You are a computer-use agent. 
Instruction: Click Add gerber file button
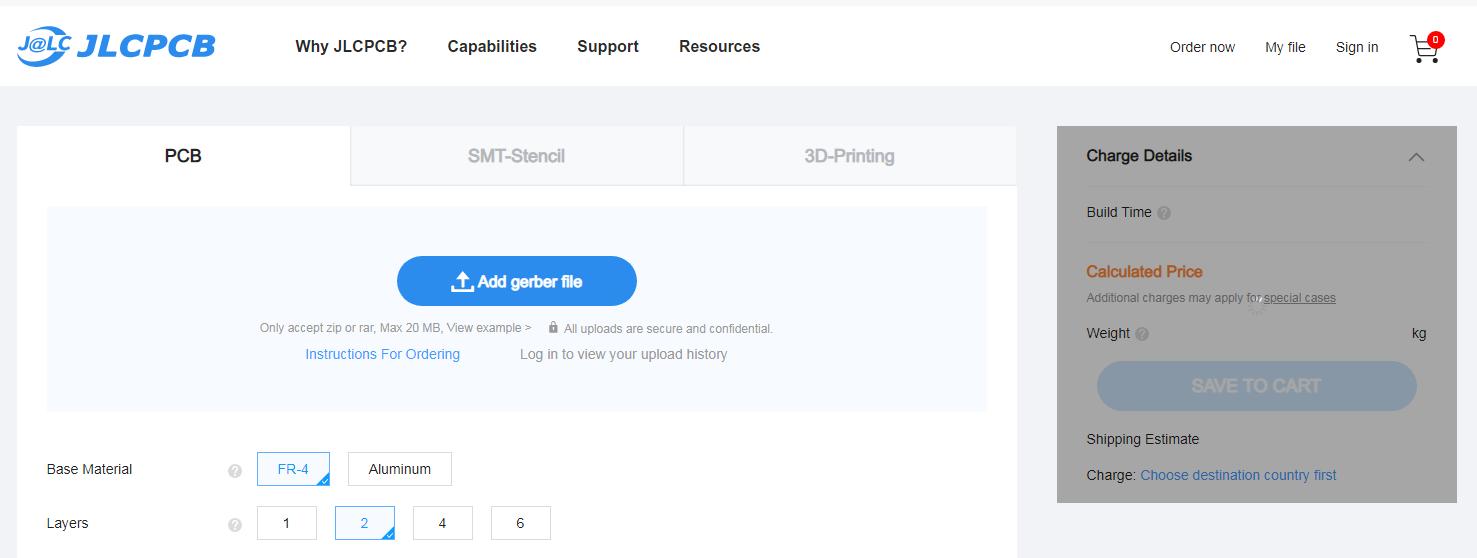(x=517, y=281)
